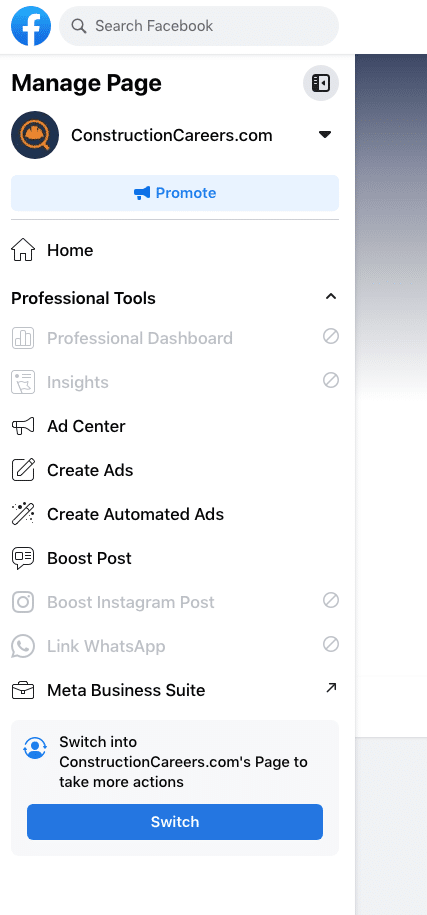Click the Meta Business Suite briefcase icon

pyautogui.click(x=23, y=690)
